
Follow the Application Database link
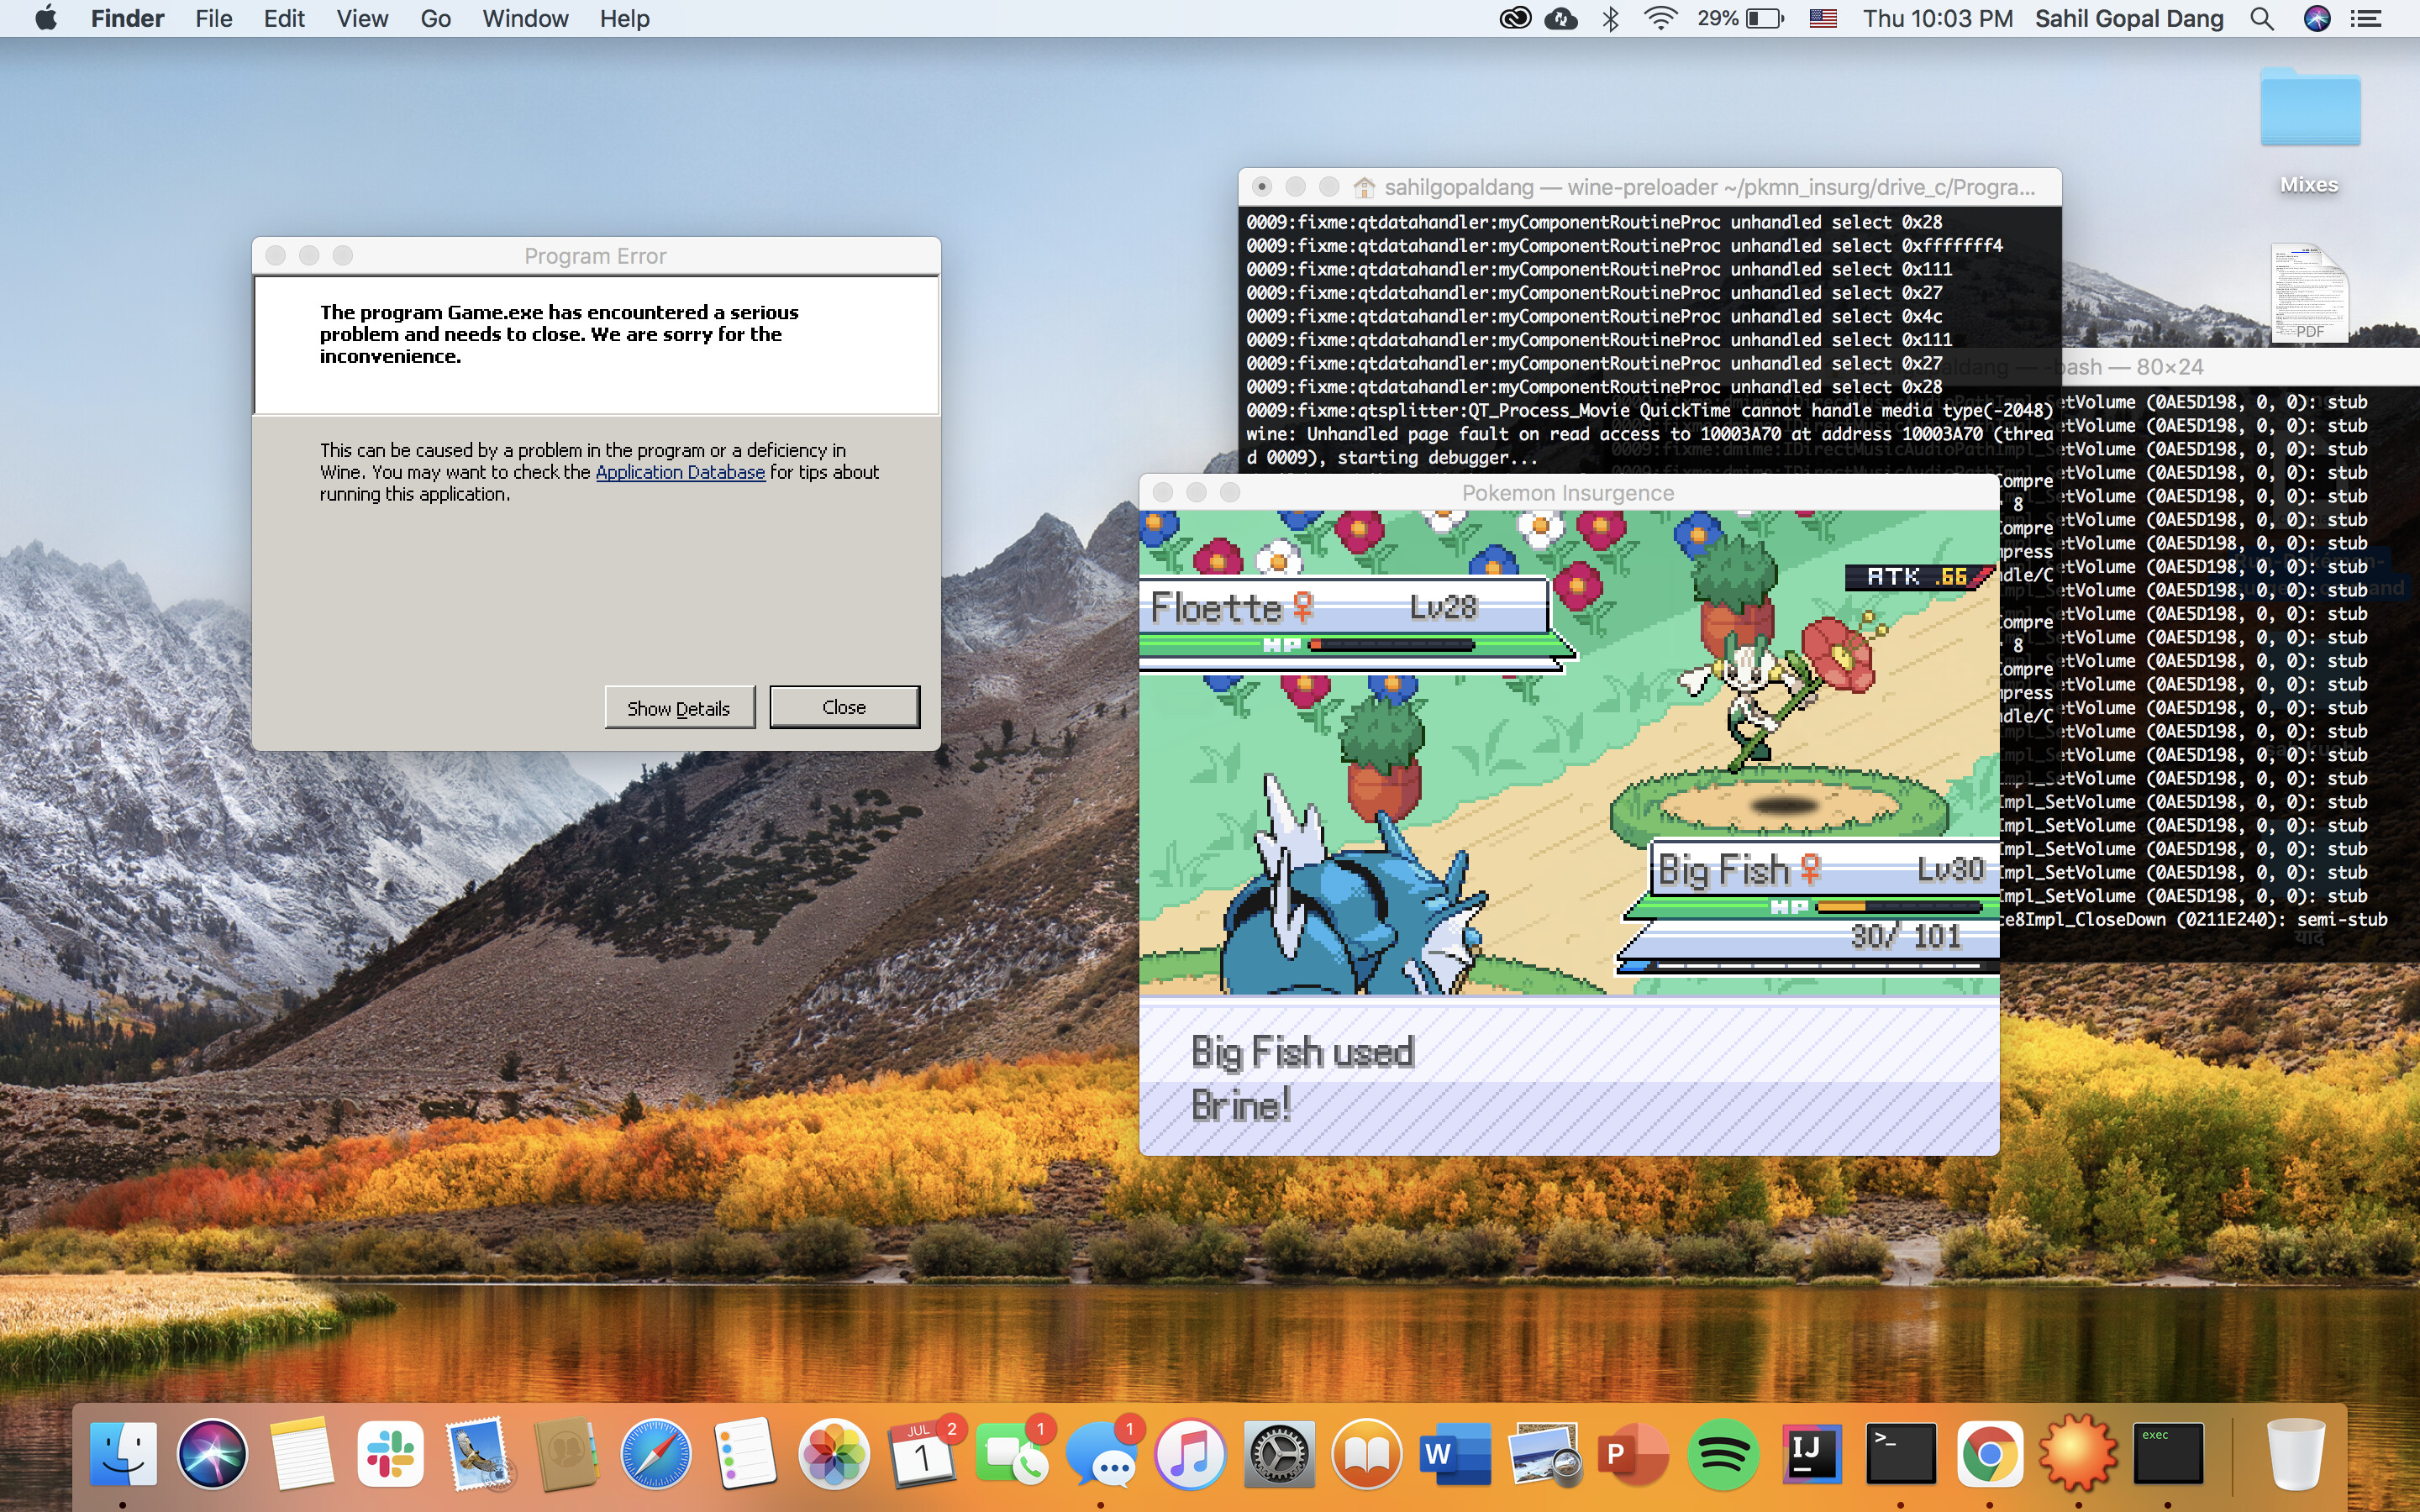tap(680, 472)
